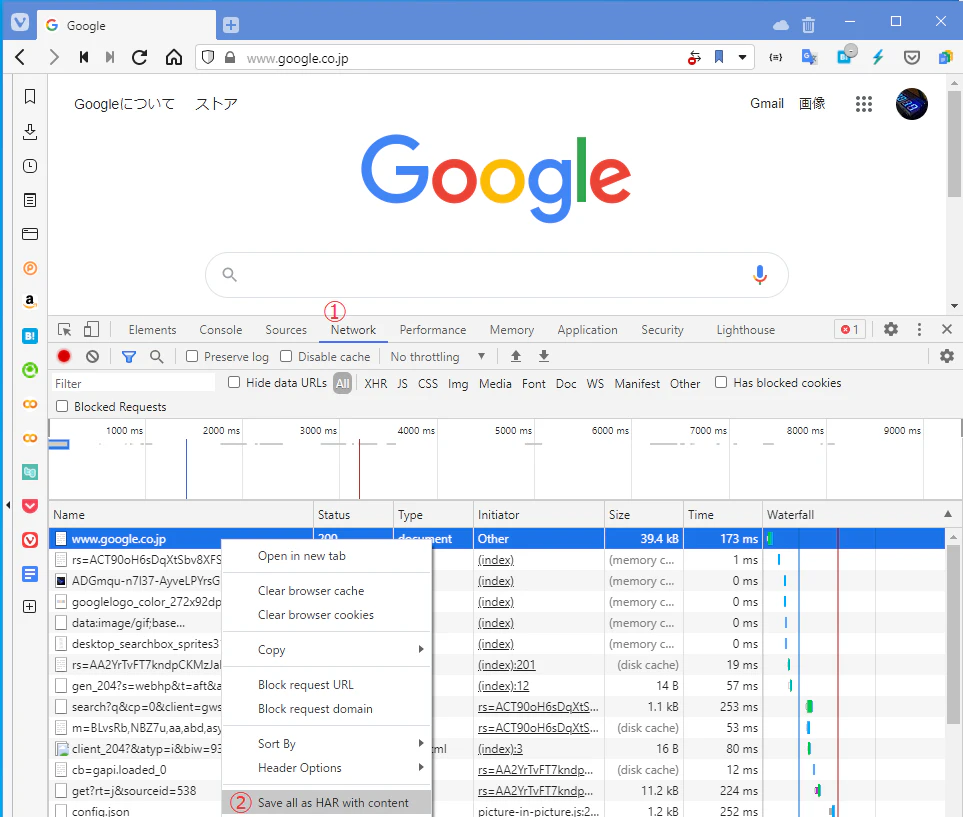Go back to previous page
This screenshot has height=817, width=963.
[20, 58]
